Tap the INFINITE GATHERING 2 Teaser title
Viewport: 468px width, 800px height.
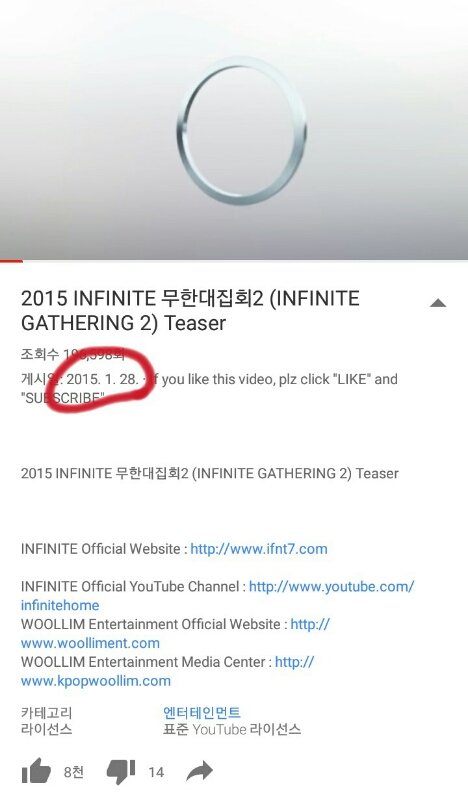(190, 310)
